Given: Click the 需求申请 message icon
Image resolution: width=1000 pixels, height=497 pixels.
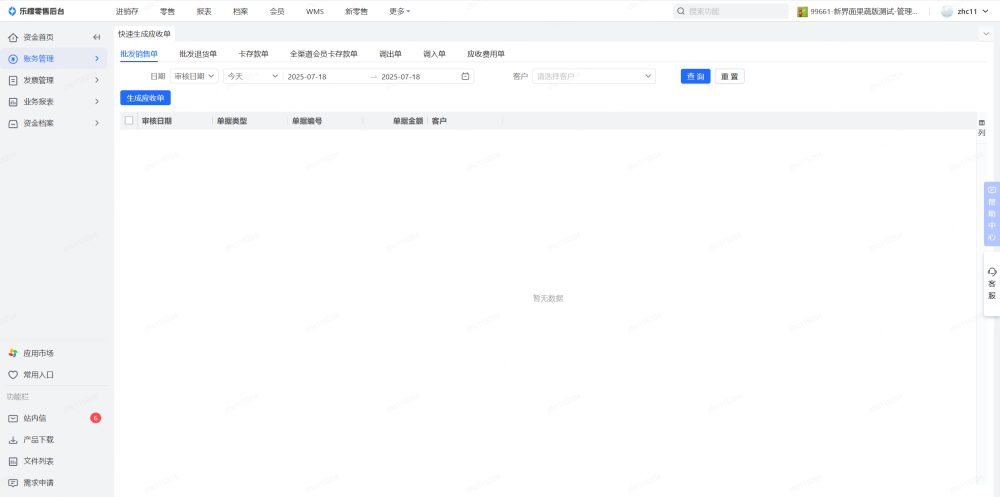Looking at the screenshot, I should pos(13,483).
